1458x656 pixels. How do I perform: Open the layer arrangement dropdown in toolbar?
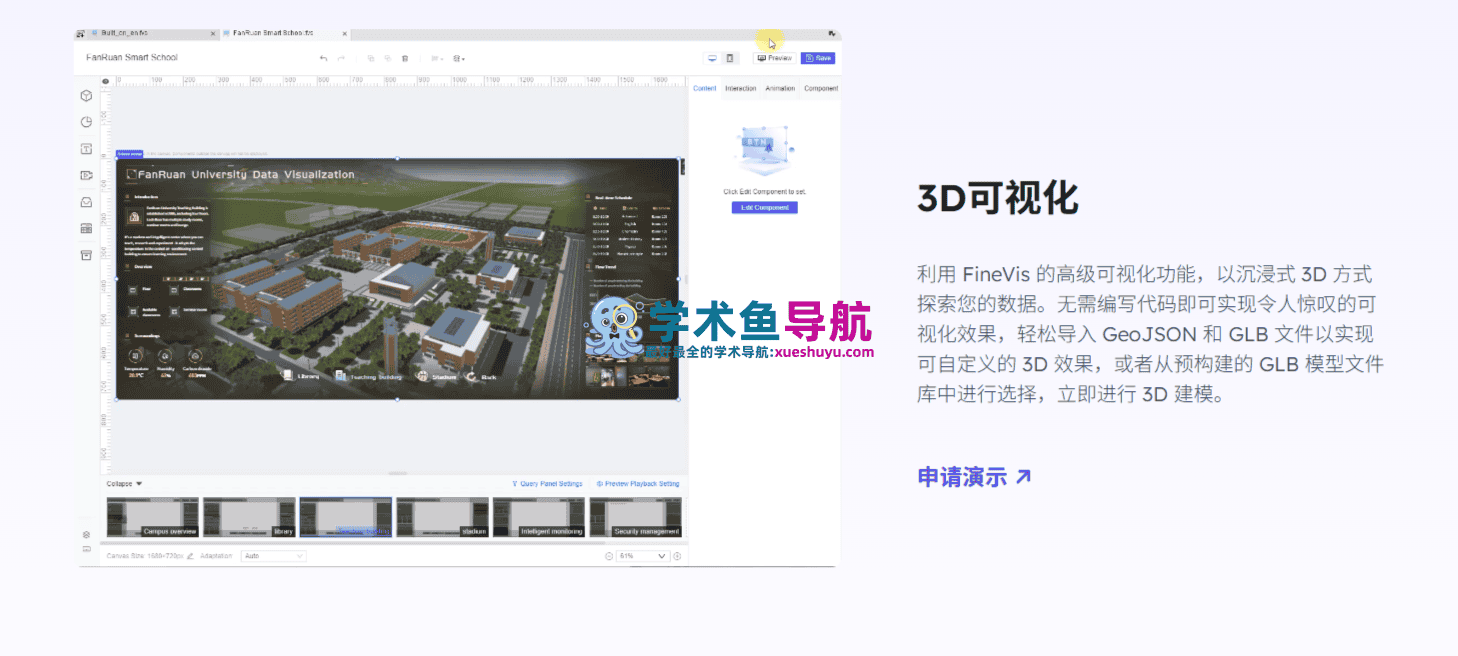pyautogui.click(x=459, y=58)
